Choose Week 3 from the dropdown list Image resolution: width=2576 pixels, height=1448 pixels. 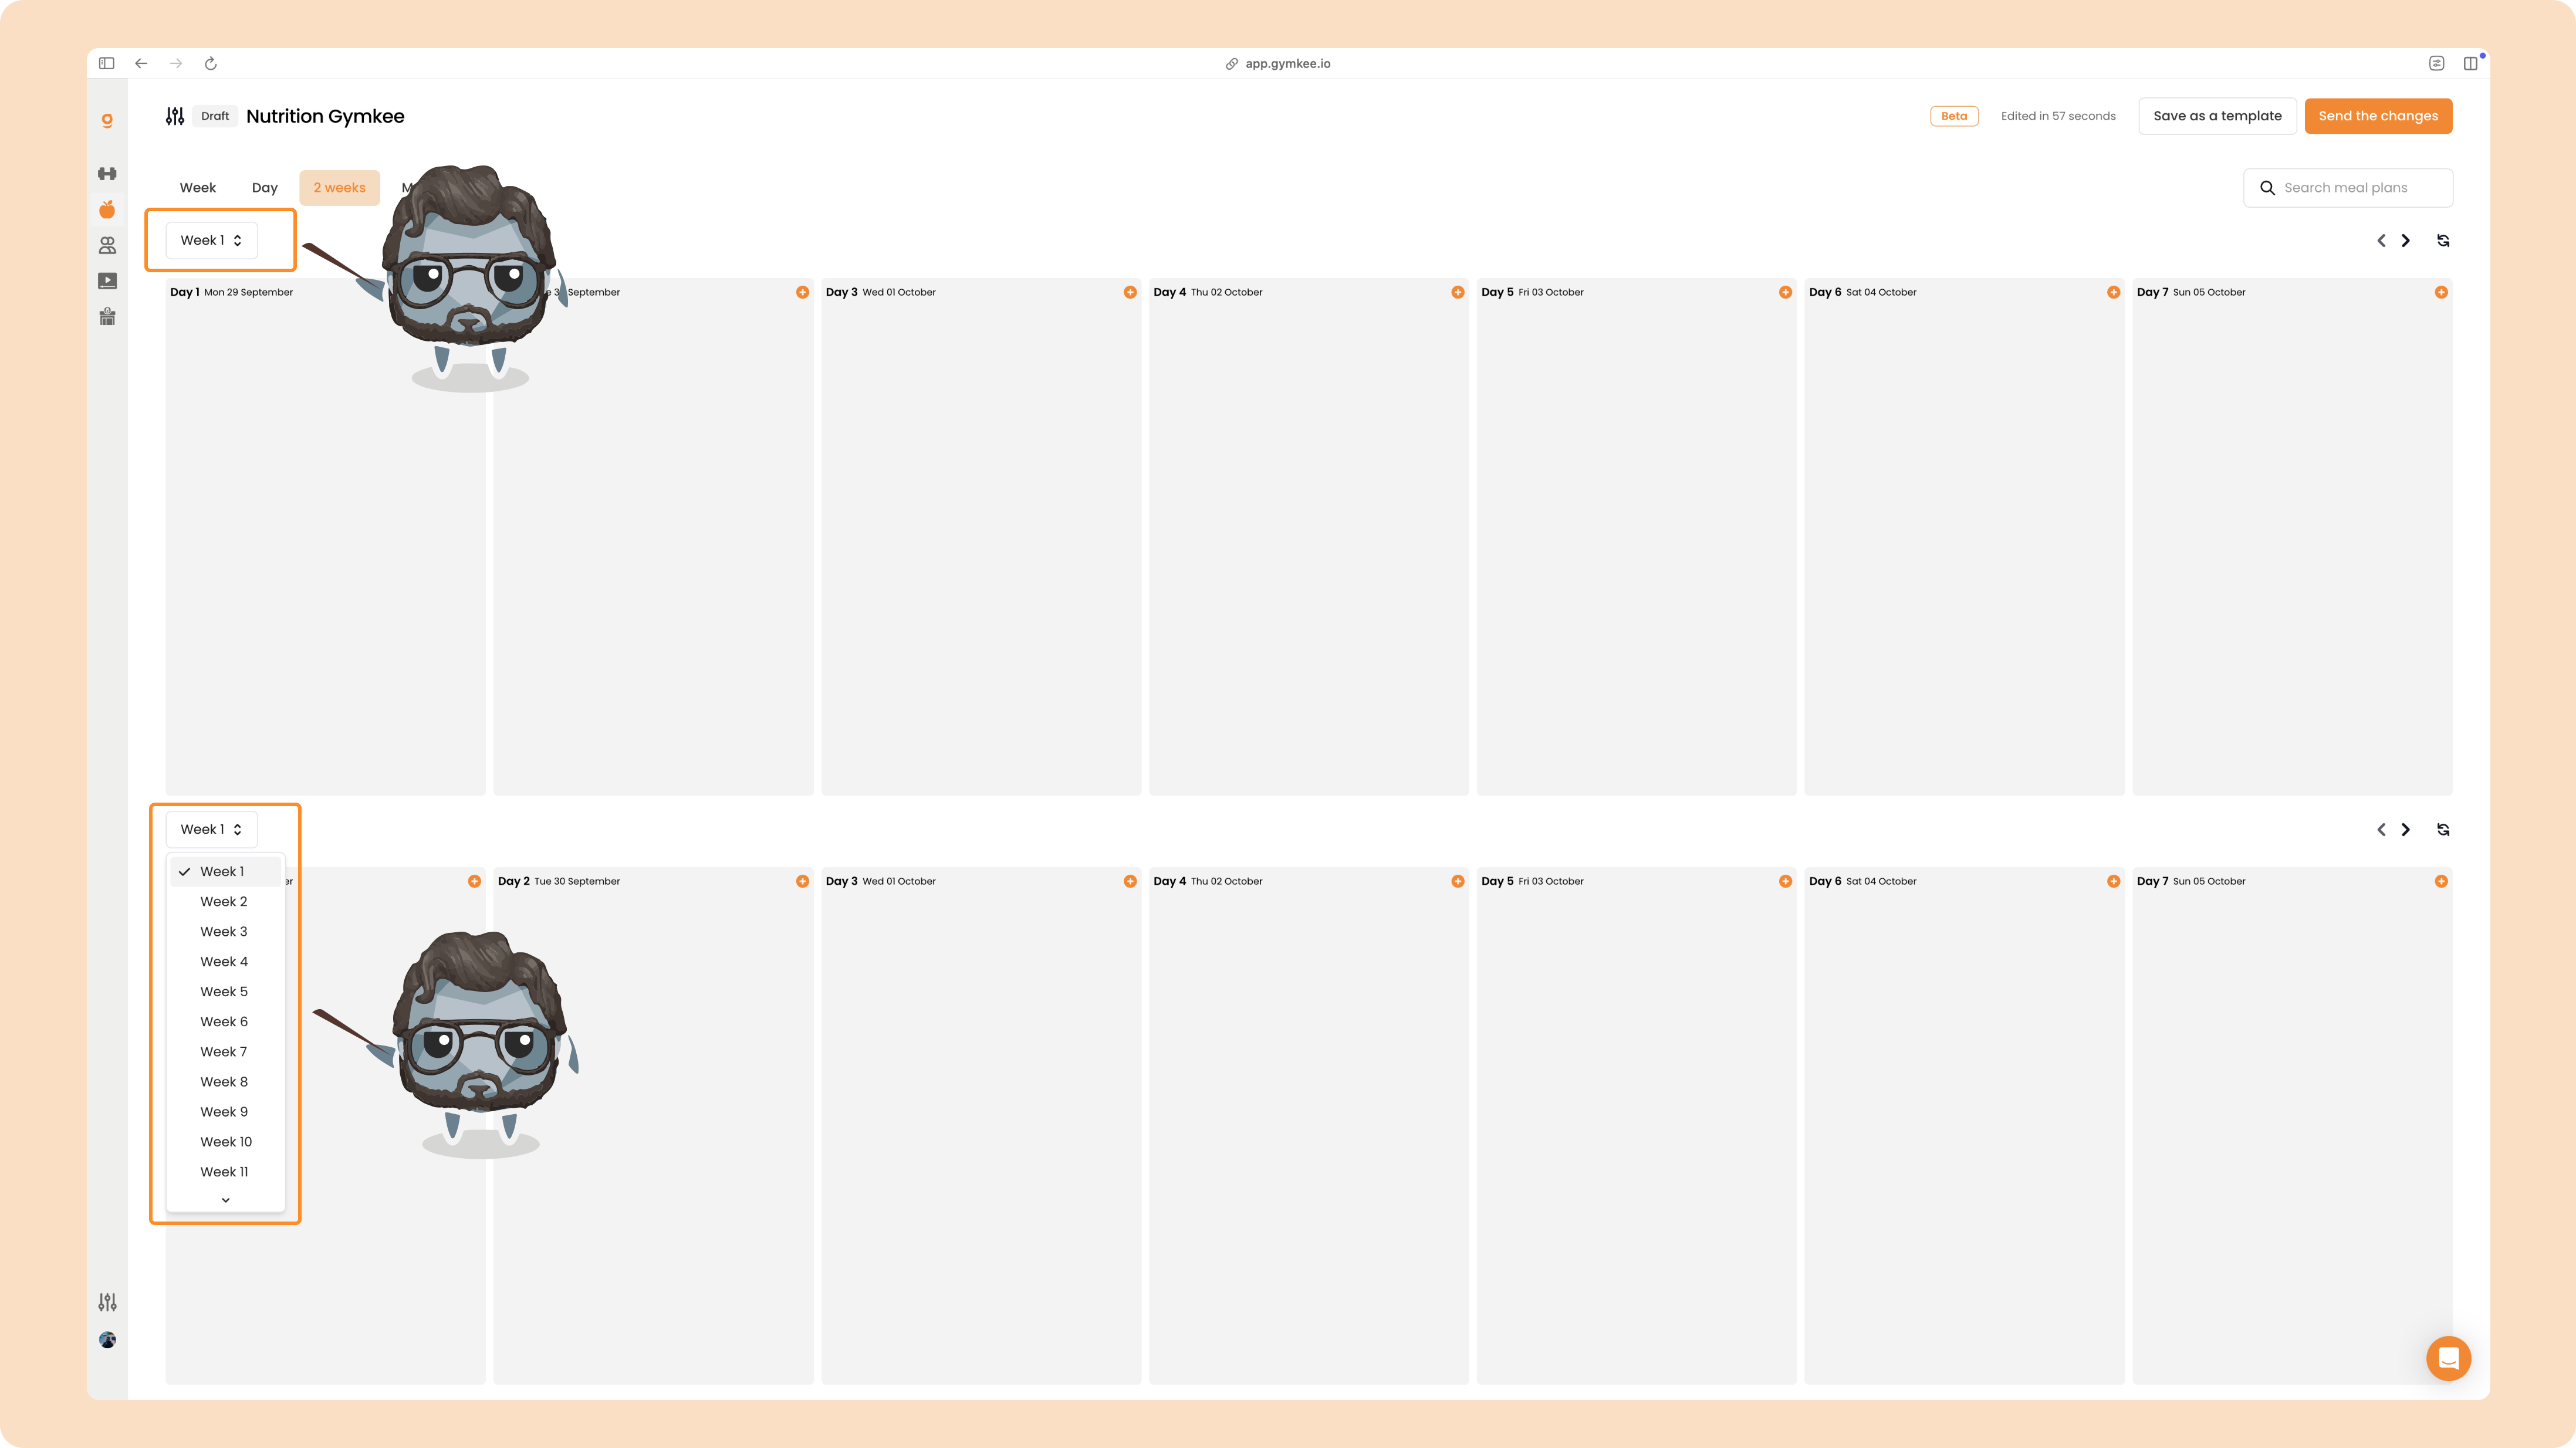point(226,931)
